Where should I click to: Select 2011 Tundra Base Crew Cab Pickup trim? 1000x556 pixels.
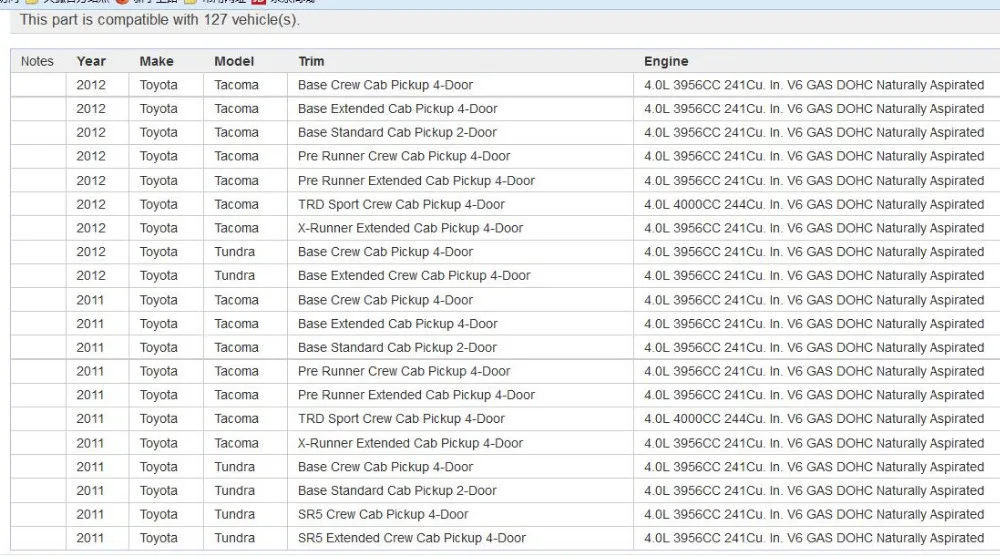tap(385, 467)
